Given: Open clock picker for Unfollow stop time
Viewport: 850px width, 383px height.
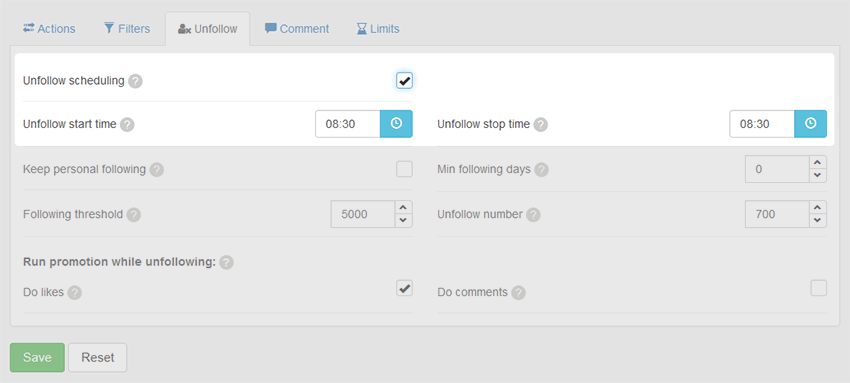Looking at the screenshot, I should click(810, 124).
